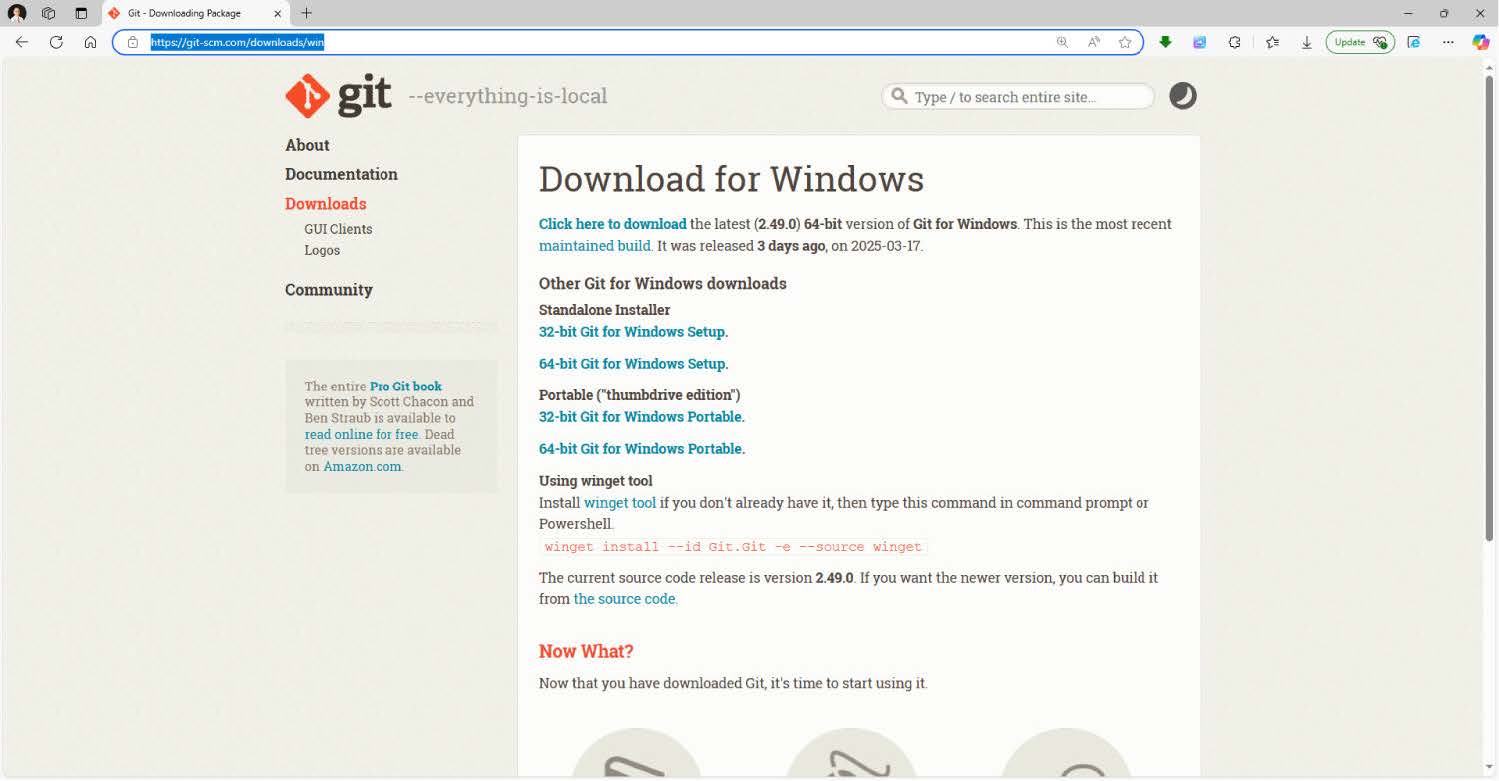Open browser Settings and more menu
The width and height of the screenshot is (1499, 781).
pyautogui.click(x=1448, y=42)
